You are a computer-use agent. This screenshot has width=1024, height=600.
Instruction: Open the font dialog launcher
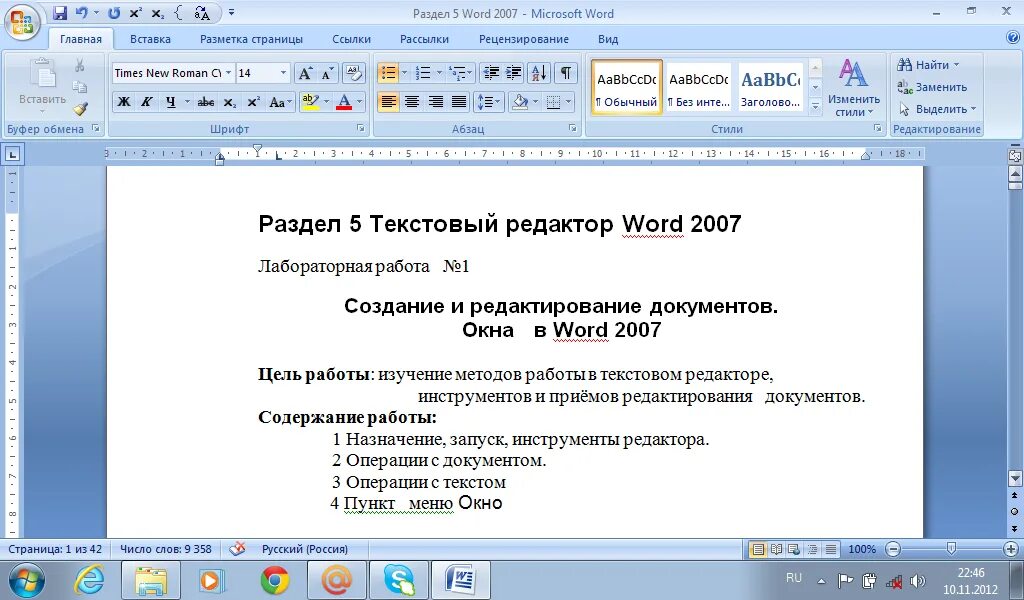[360, 129]
